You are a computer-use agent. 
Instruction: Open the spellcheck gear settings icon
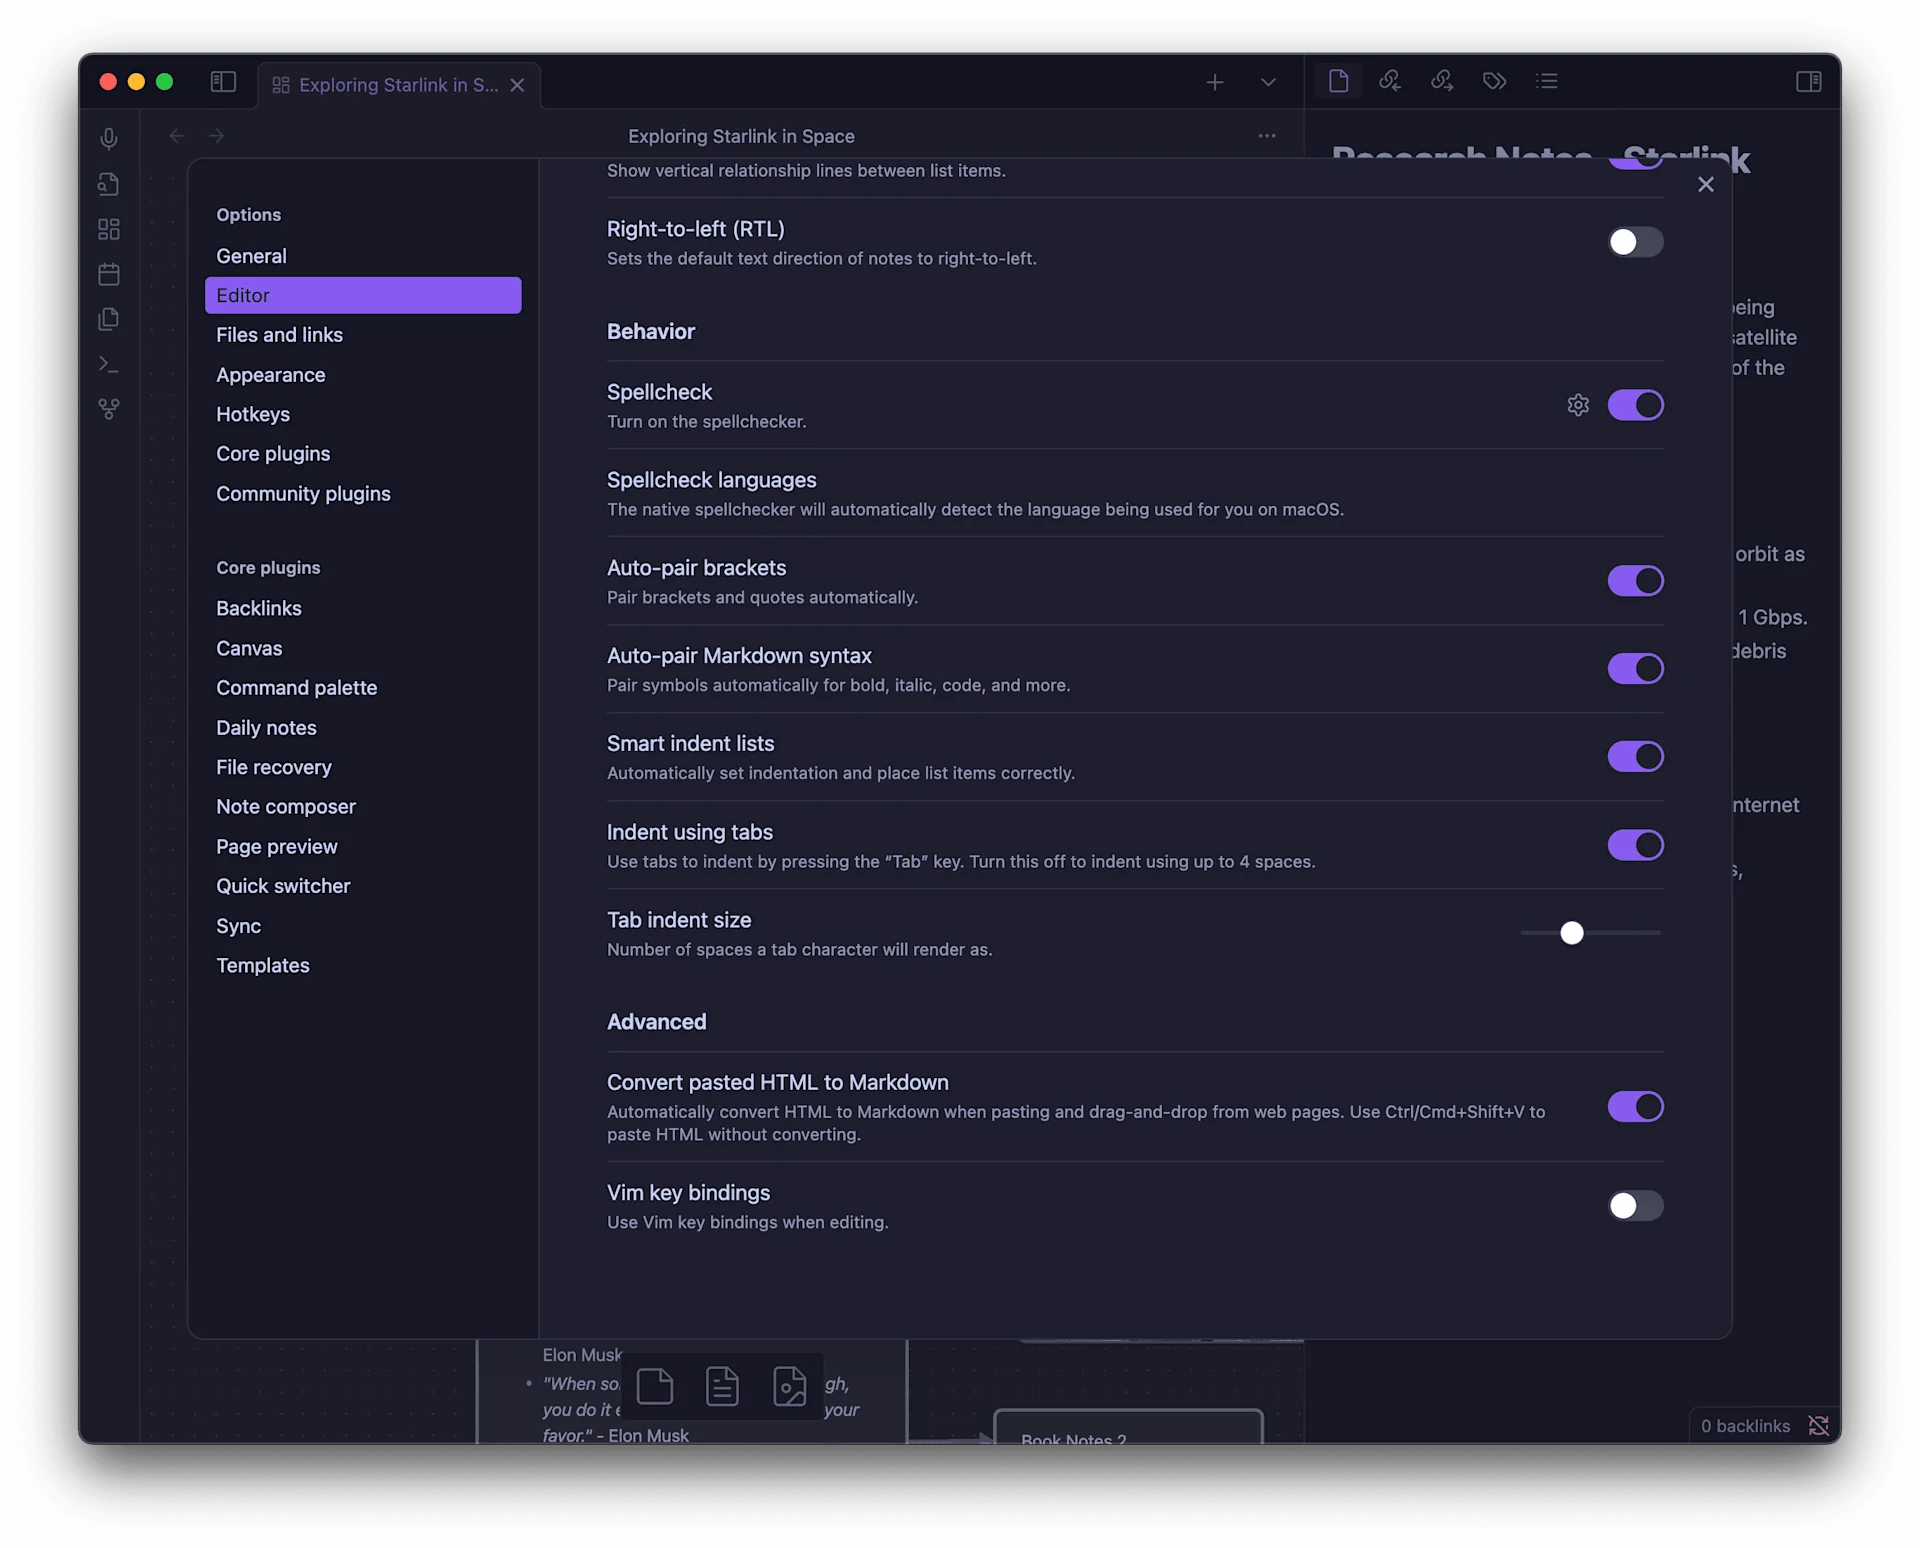click(x=1578, y=405)
